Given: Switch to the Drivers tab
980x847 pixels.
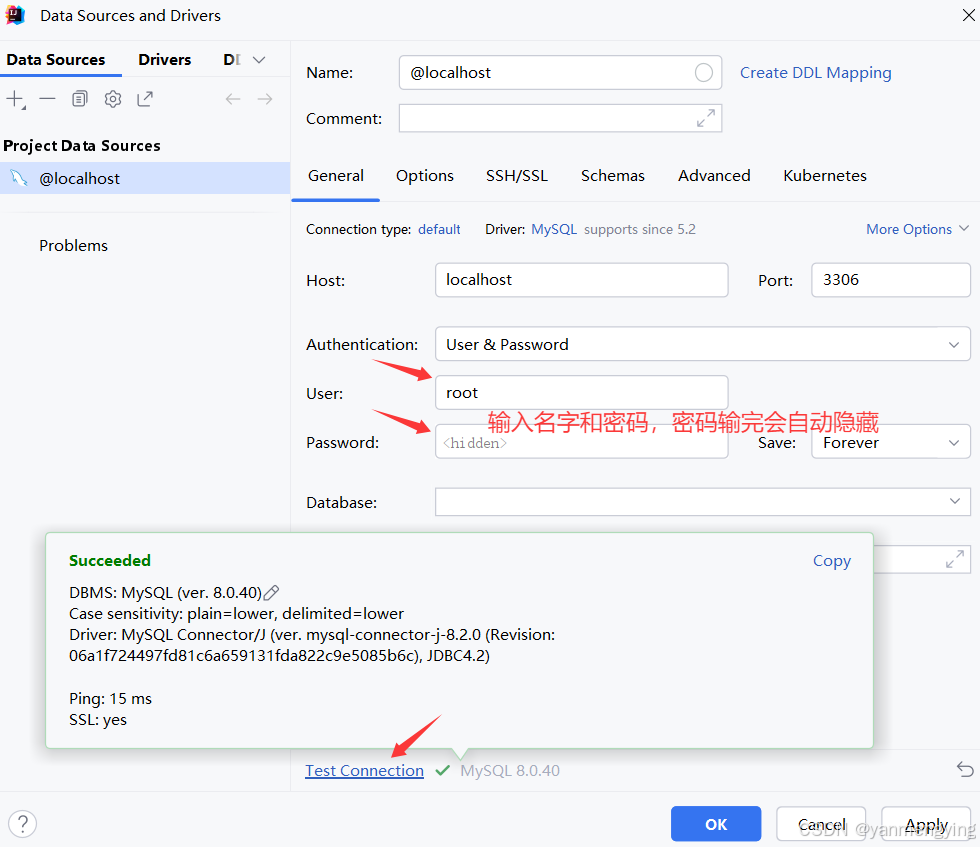Looking at the screenshot, I should click(x=164, y=60).
